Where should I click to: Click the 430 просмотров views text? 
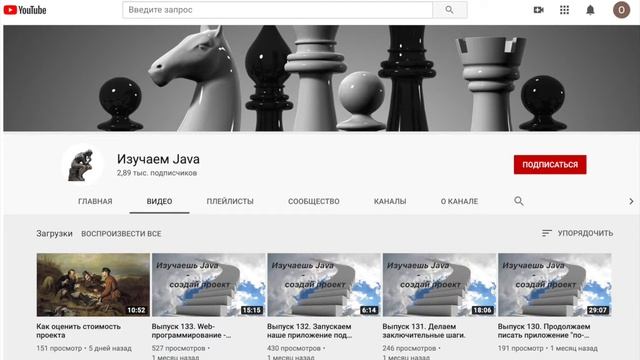point(294,348)
